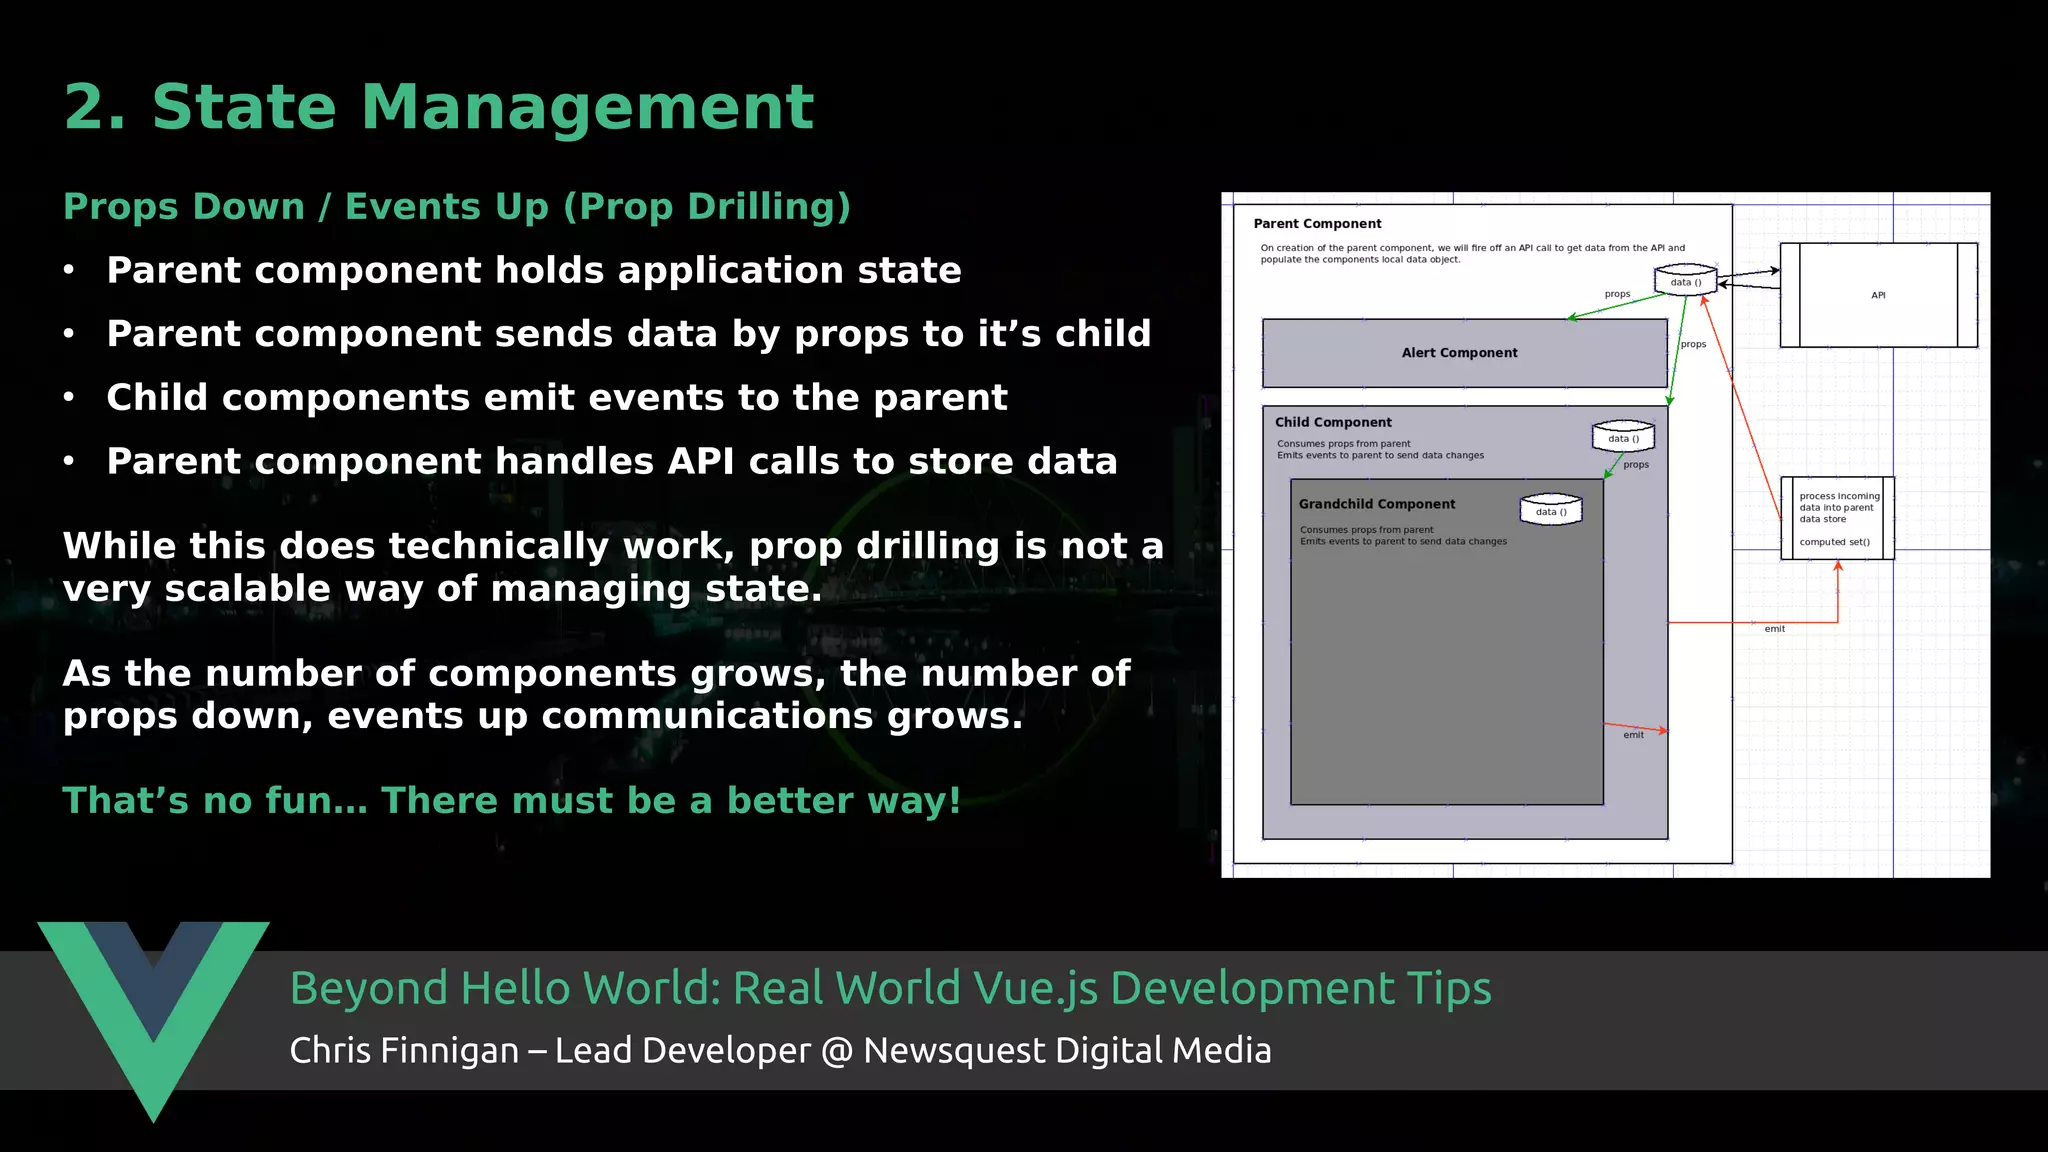The image size is (2048, 1152).
Task: Click the 'Beyond Hello World' footer title
Action: pyautogui.click(x=890, y=988)
